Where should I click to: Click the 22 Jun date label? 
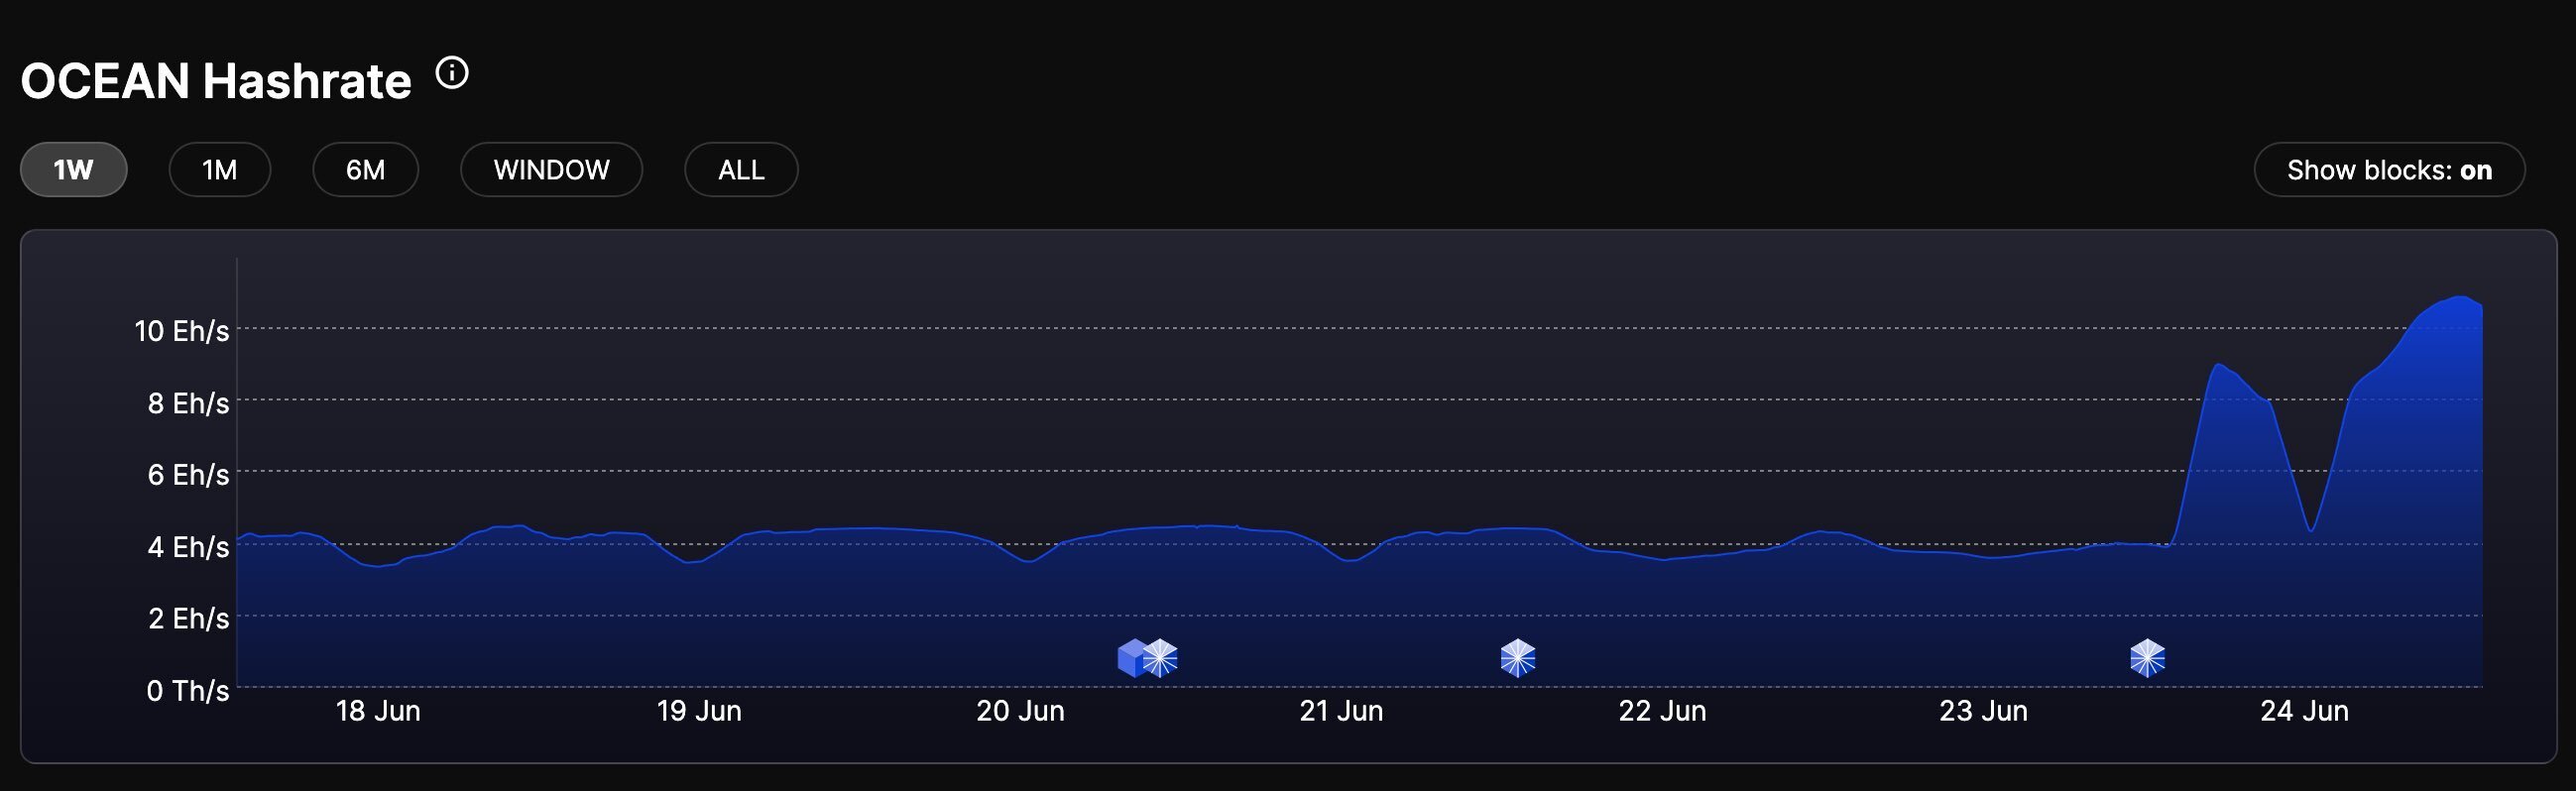click(x=1662, y=711)
